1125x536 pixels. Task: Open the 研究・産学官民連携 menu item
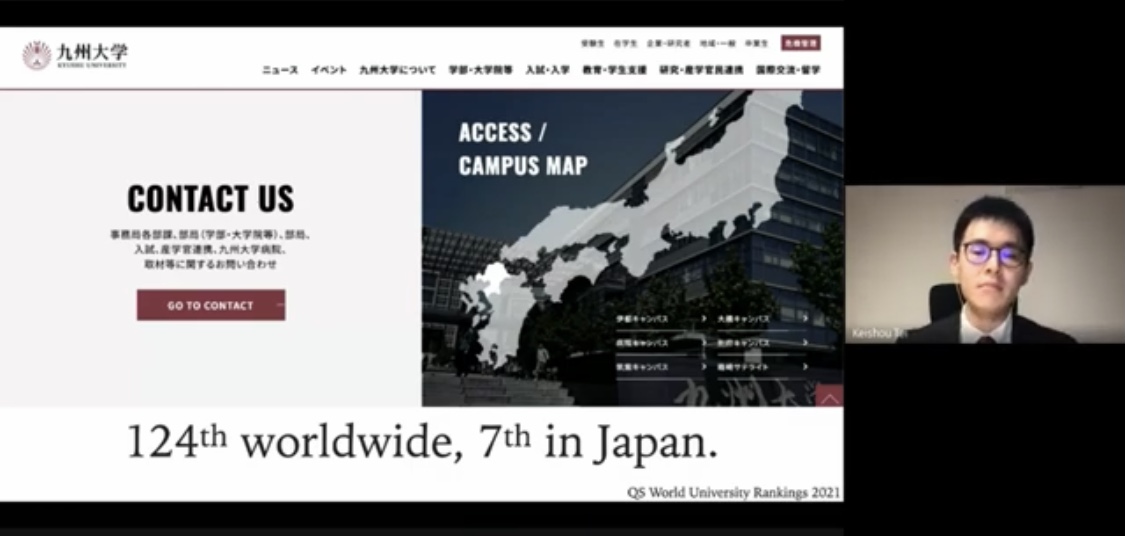[x=701, y=70]
